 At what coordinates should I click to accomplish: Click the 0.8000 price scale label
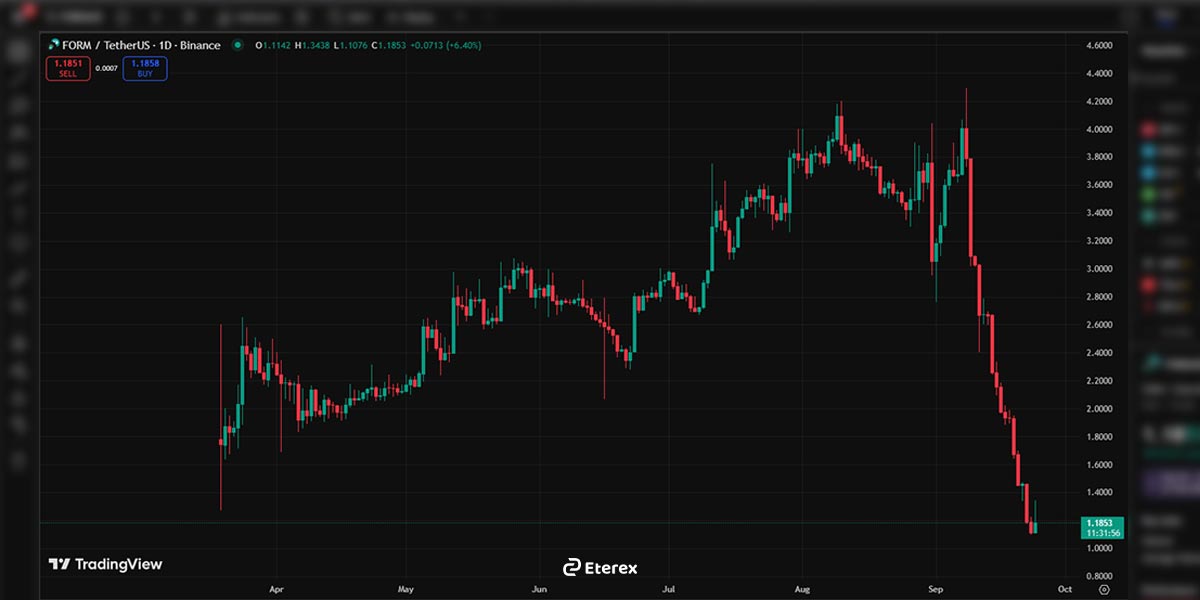point(1099,576)
